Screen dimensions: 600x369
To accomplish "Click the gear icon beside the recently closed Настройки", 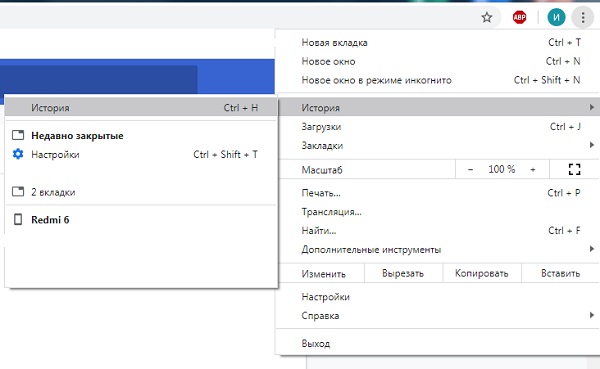I will [18, 154].
